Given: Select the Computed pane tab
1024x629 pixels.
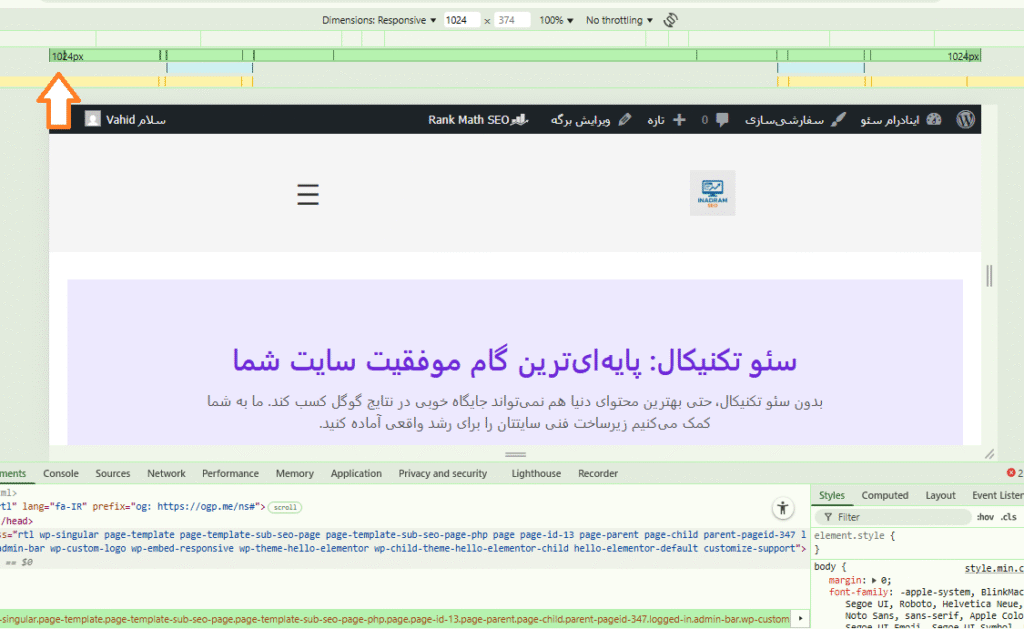Looking at the screenshot, I should pos(885,495).
